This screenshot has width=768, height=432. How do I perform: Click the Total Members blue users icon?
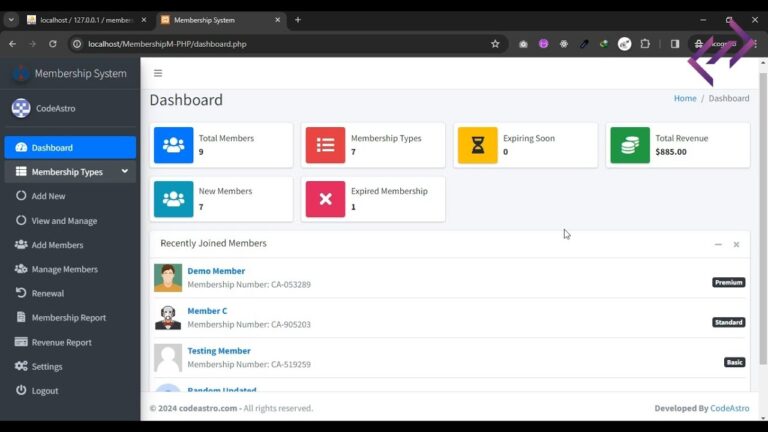tap(173, 145)
